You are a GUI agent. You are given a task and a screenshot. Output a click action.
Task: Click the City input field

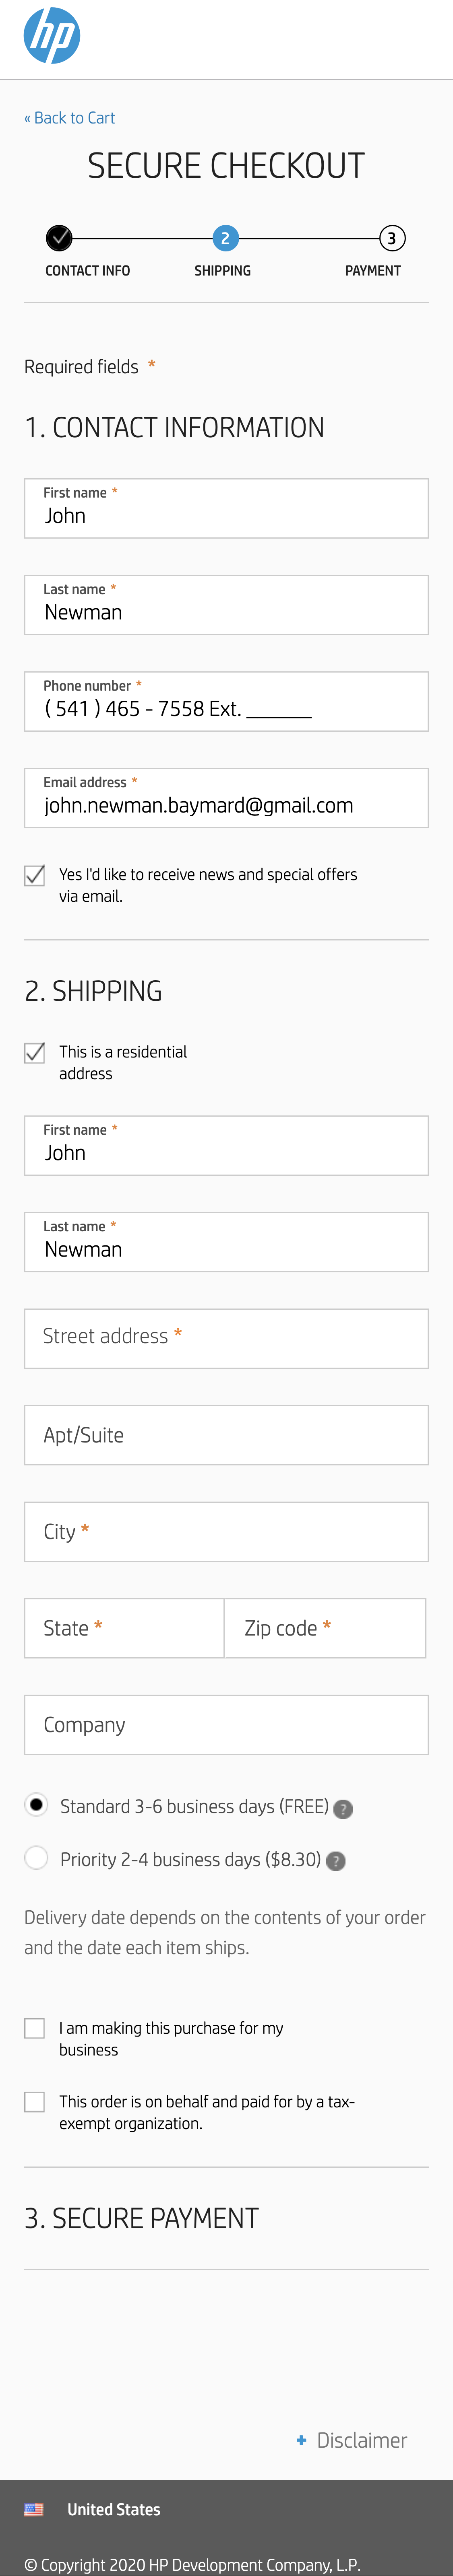click(226, 1531)
